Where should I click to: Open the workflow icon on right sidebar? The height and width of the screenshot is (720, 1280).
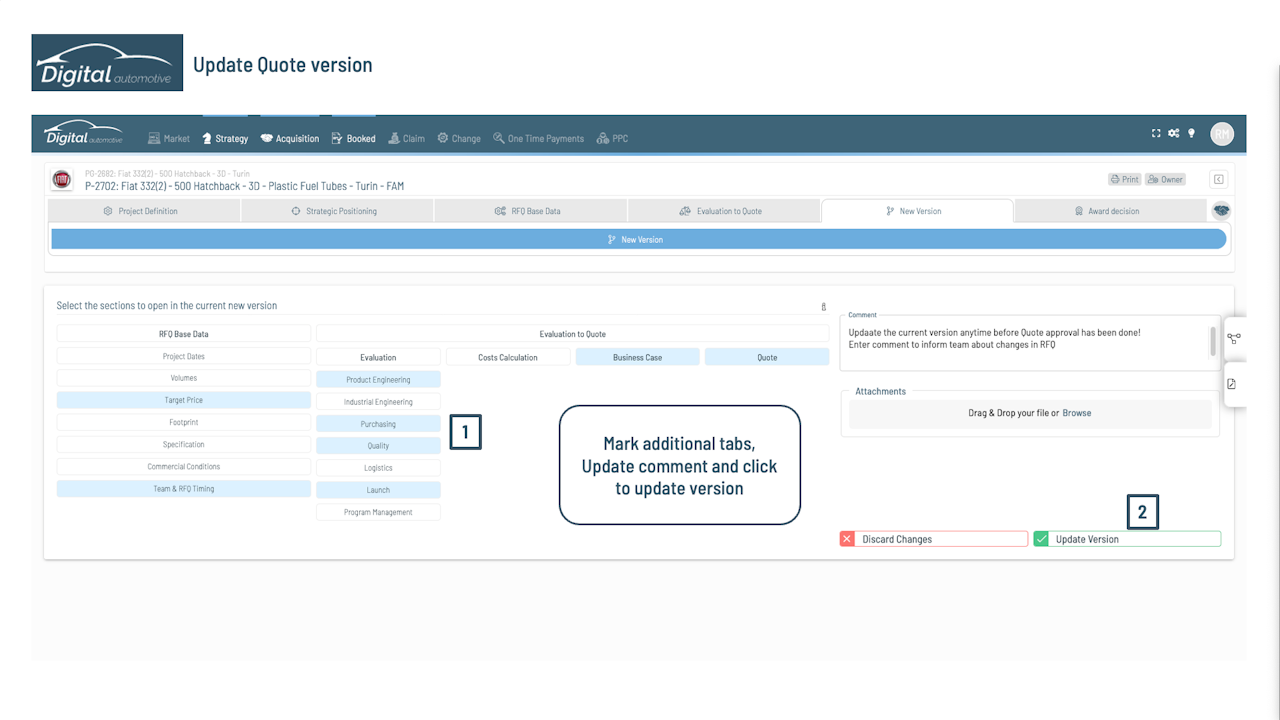click(x=1233, y=339)
